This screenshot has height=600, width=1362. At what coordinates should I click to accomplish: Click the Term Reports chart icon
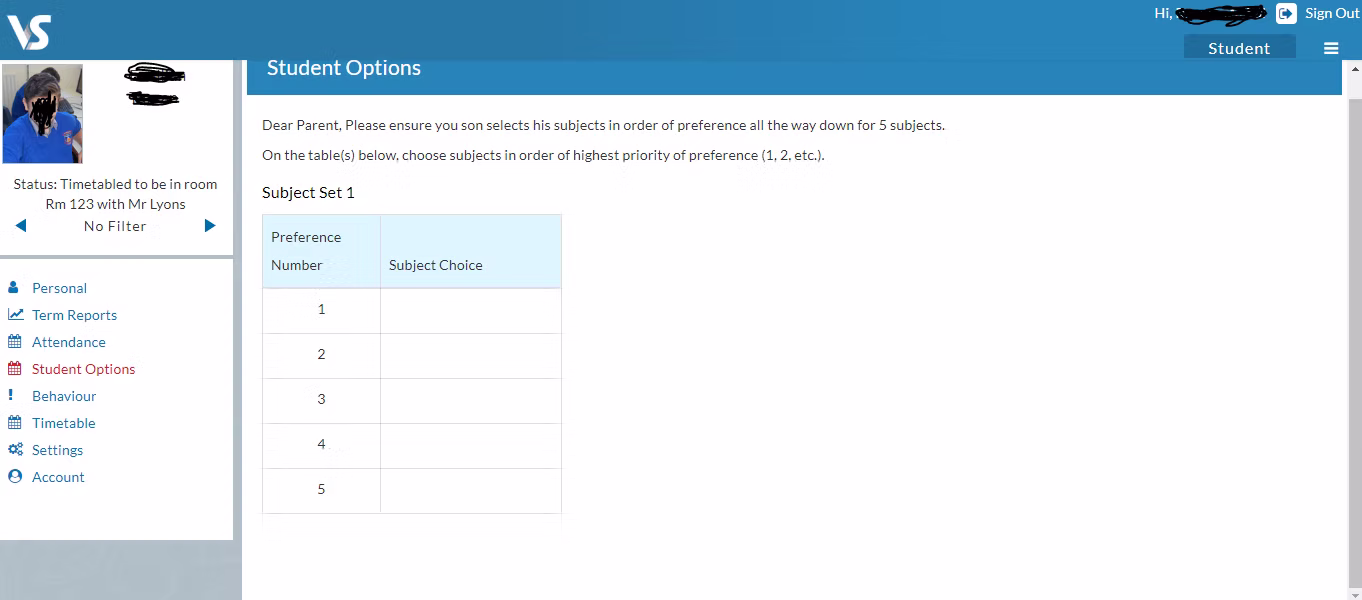[x=15, y=315]
